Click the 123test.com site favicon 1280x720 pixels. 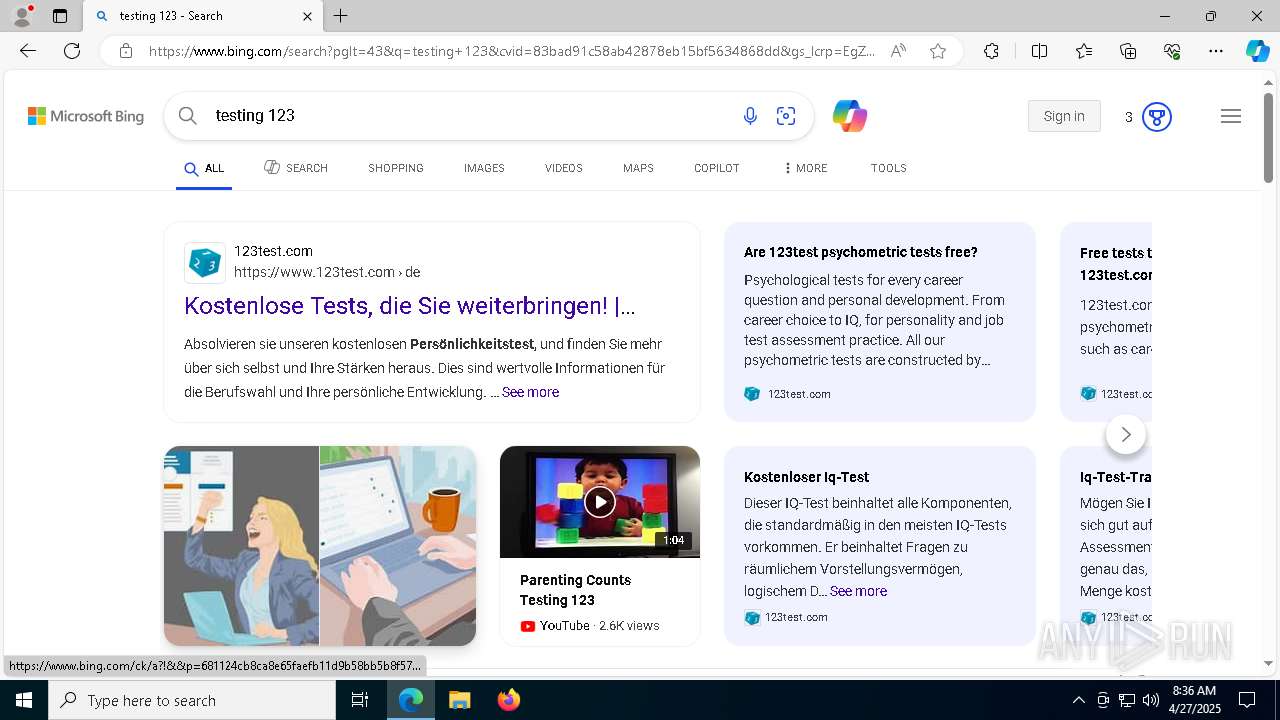tap(205, 263)
